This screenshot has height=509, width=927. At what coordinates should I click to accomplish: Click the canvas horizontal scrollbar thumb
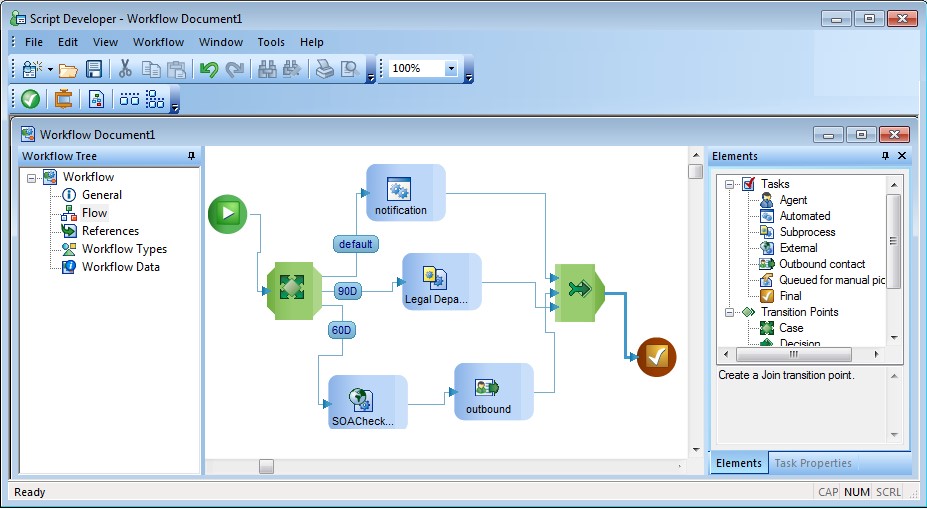(x=266, y=466)
